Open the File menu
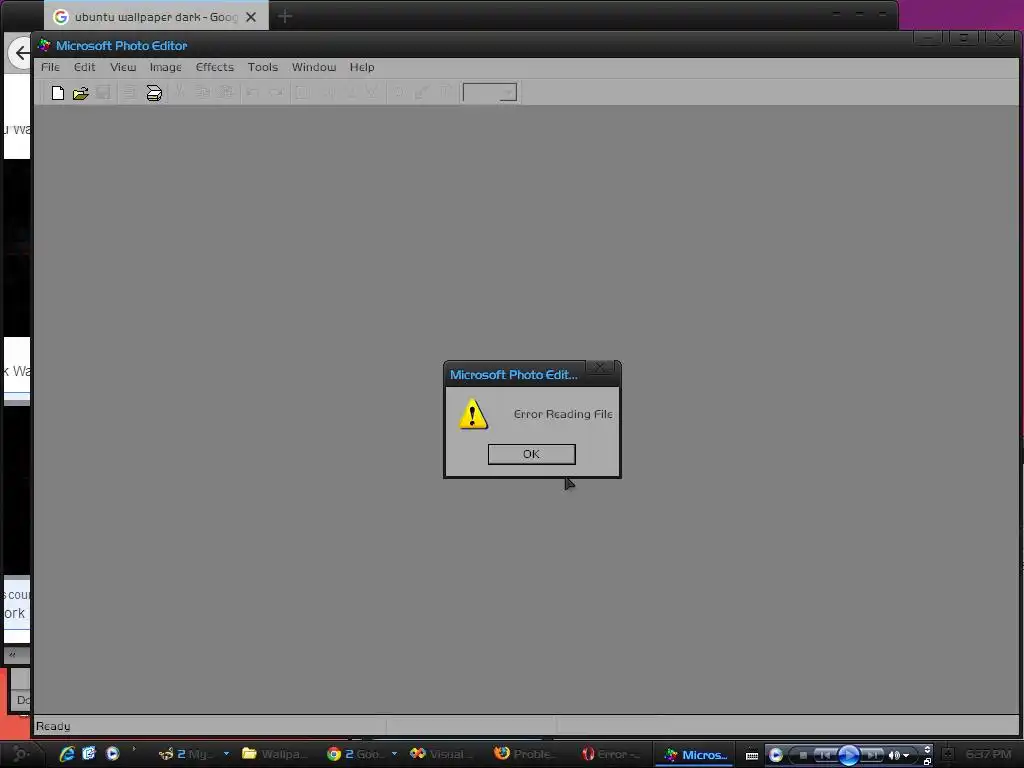1024x768 pixels. click(50, 67)
